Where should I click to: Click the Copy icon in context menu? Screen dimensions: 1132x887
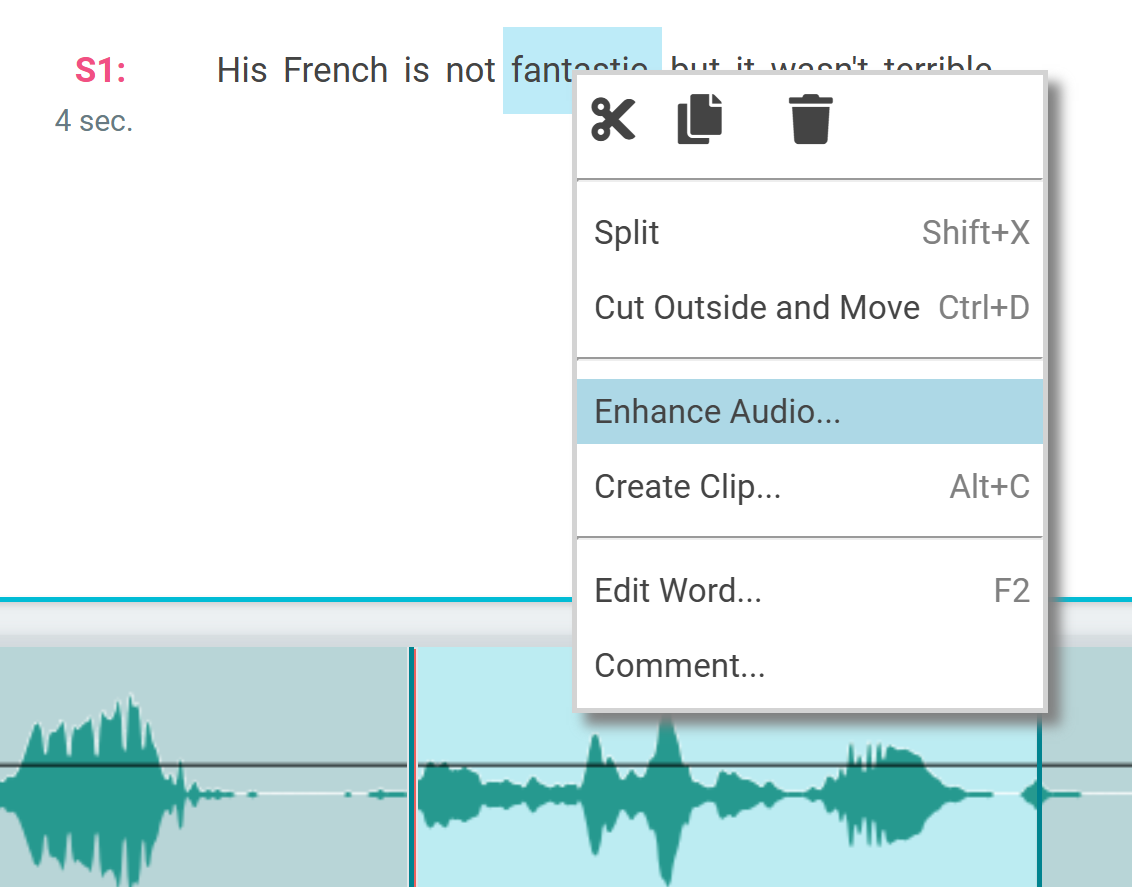pos(700,120)
